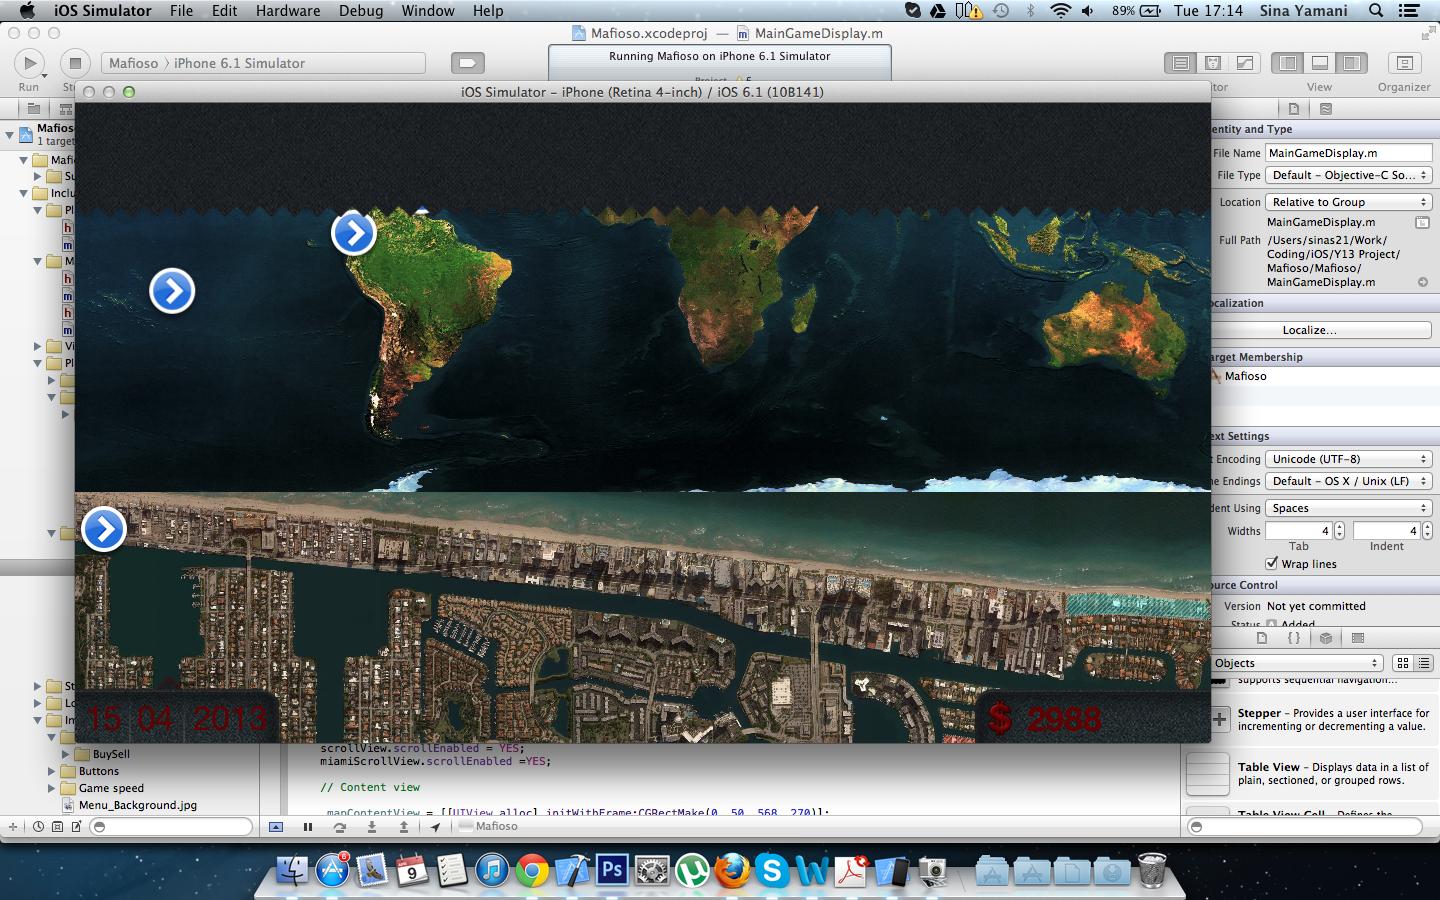The image size is (1440, 900).
Task: Click the Step out debug button
Action: tap(404, 827)
